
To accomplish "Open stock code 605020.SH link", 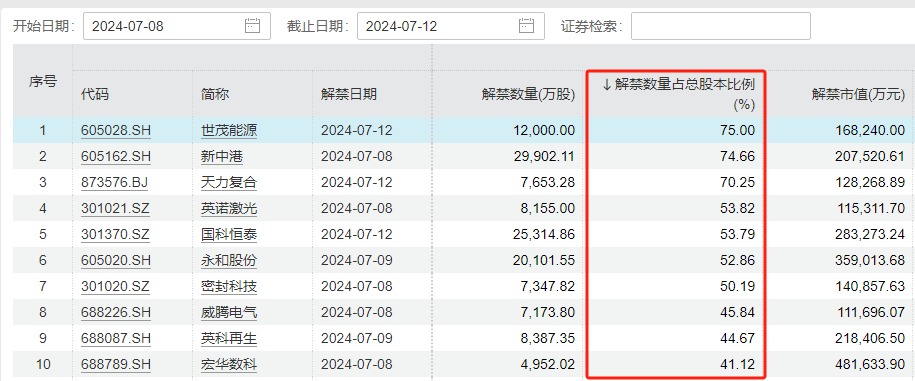I will [116, 260].
